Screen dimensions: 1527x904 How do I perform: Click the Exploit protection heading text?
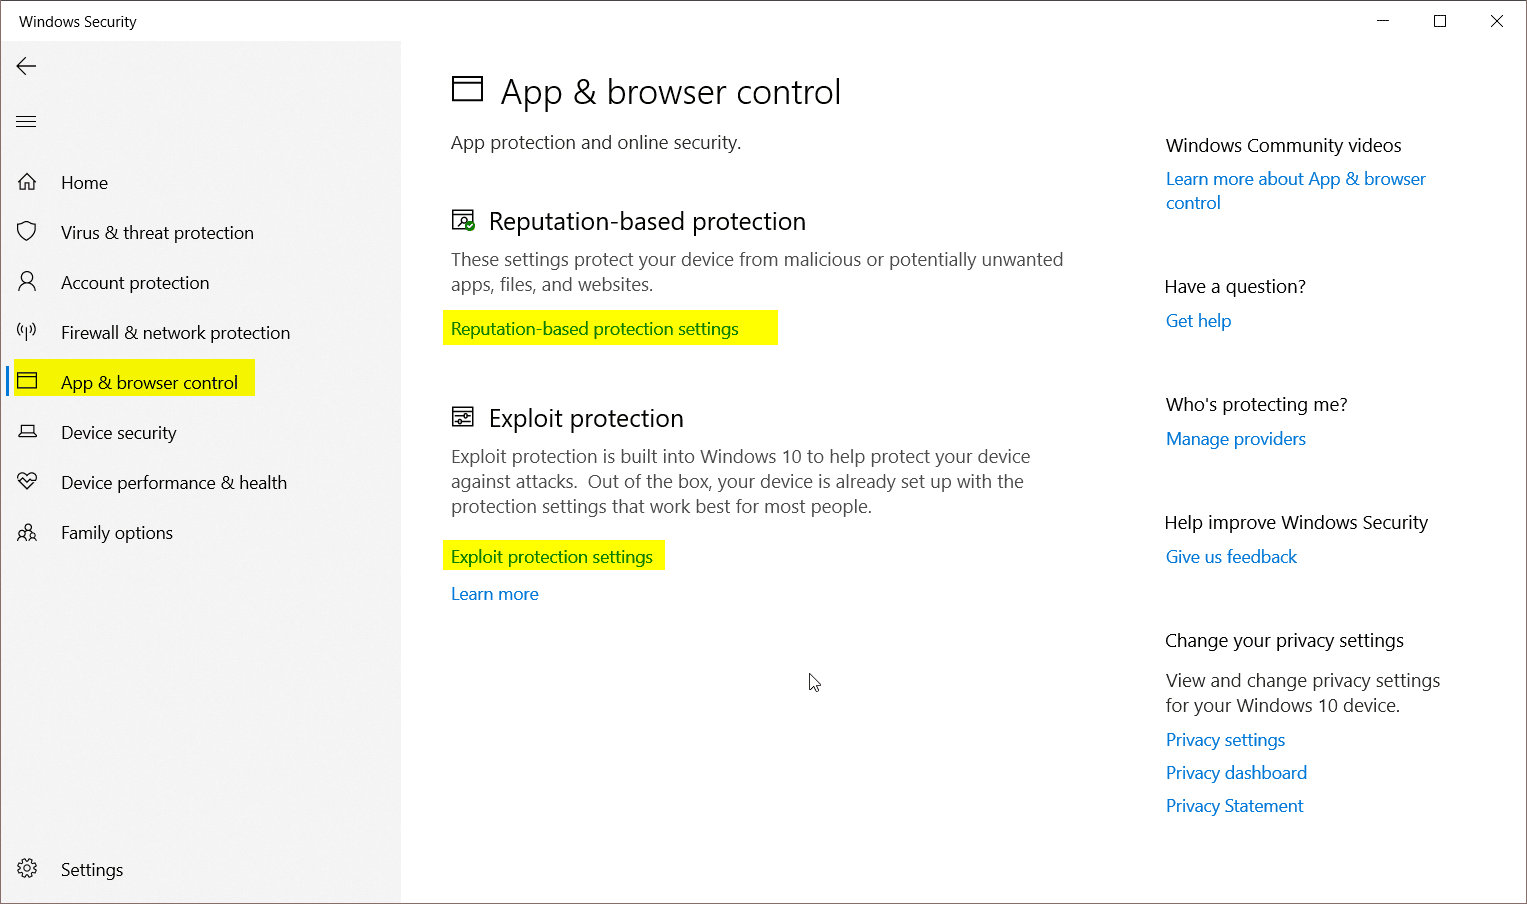pyautogui.click(x=586, y=418)
